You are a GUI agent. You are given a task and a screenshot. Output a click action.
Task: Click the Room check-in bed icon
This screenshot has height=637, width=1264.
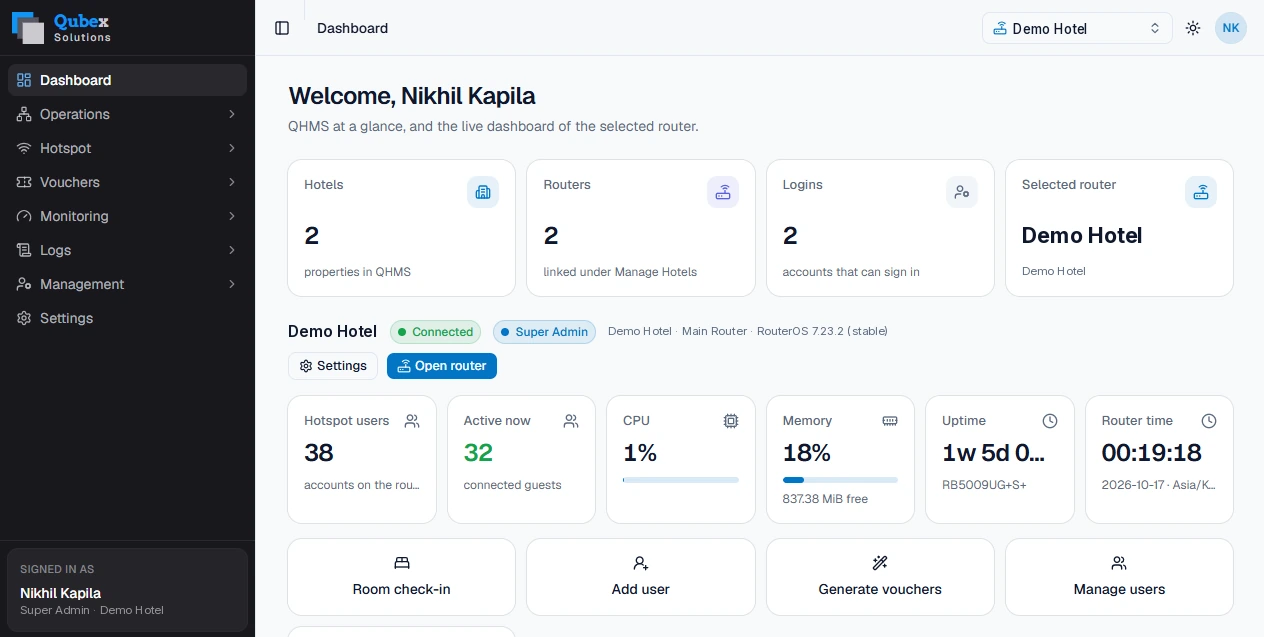click(x=402, y=563)
